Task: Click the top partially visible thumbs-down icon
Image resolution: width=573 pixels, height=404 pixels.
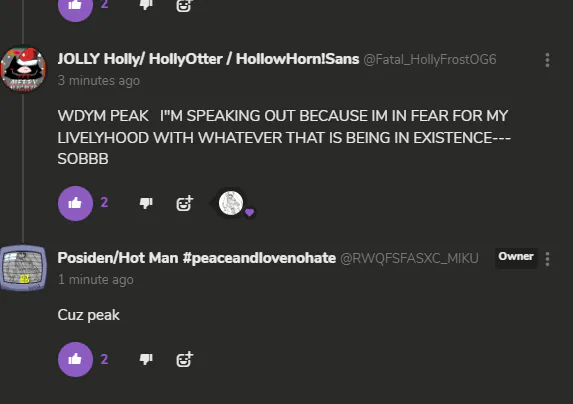Action: click(146, 5)
